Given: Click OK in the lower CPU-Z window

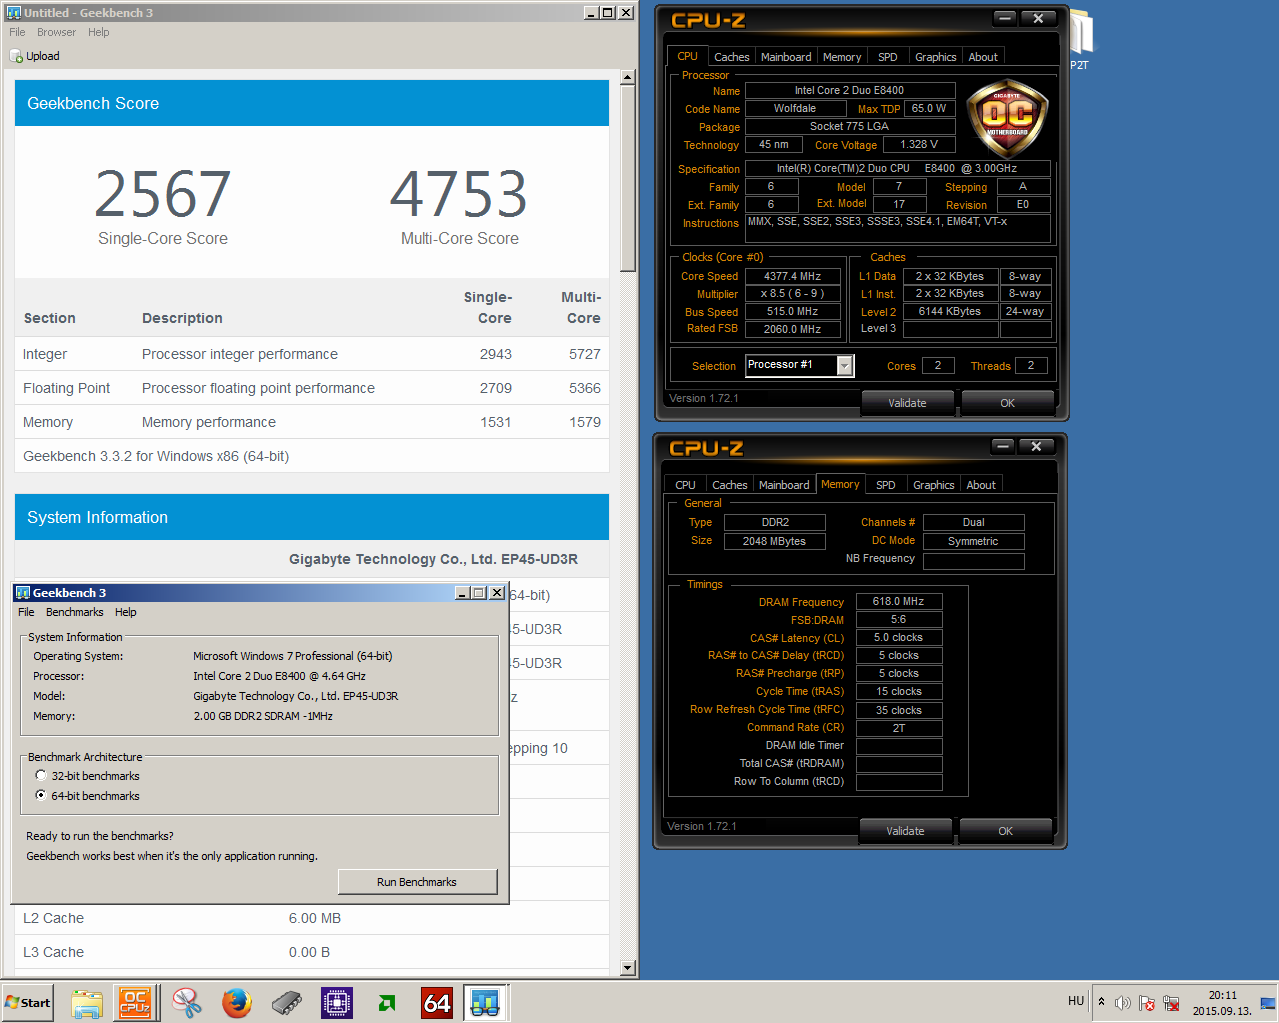Looking at the screenshot, I should click(1005, 831).
